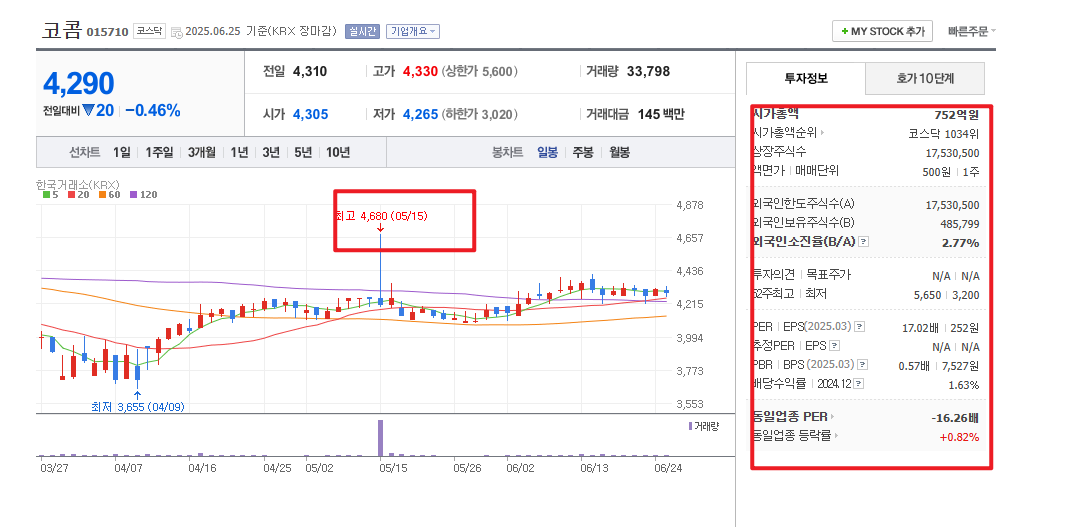
Task: Add this stock via MY STOCK 추가
Action: point(882,31)
